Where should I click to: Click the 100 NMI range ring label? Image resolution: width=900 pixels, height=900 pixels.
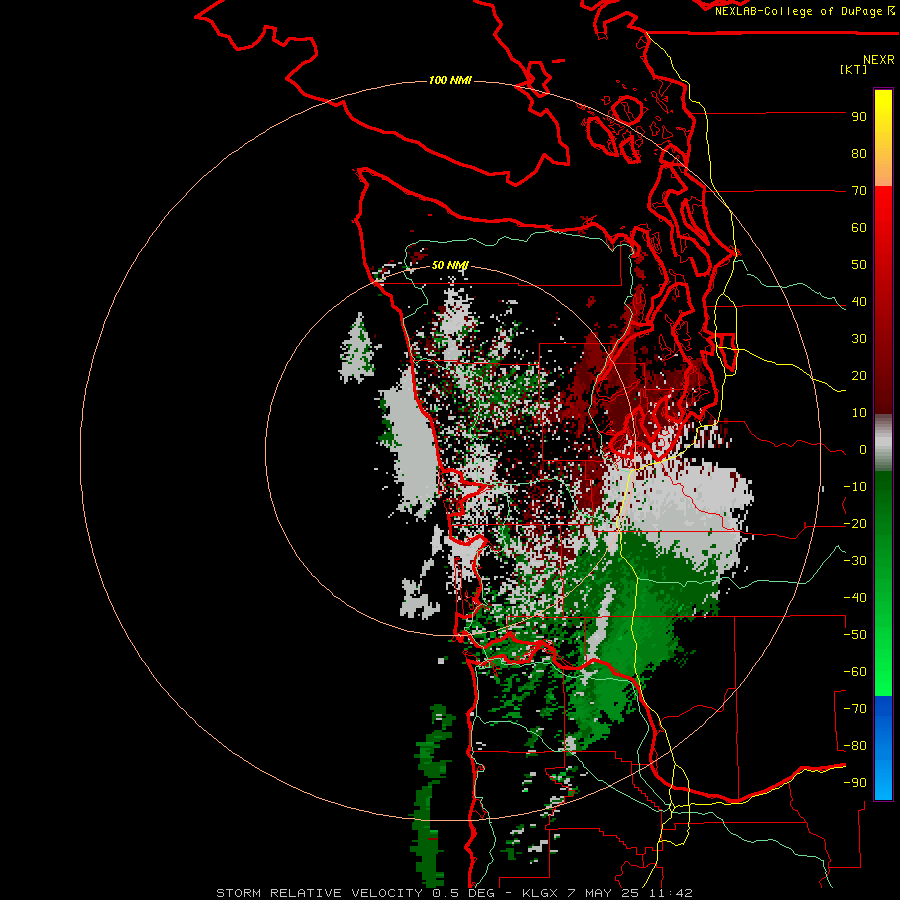450,80
